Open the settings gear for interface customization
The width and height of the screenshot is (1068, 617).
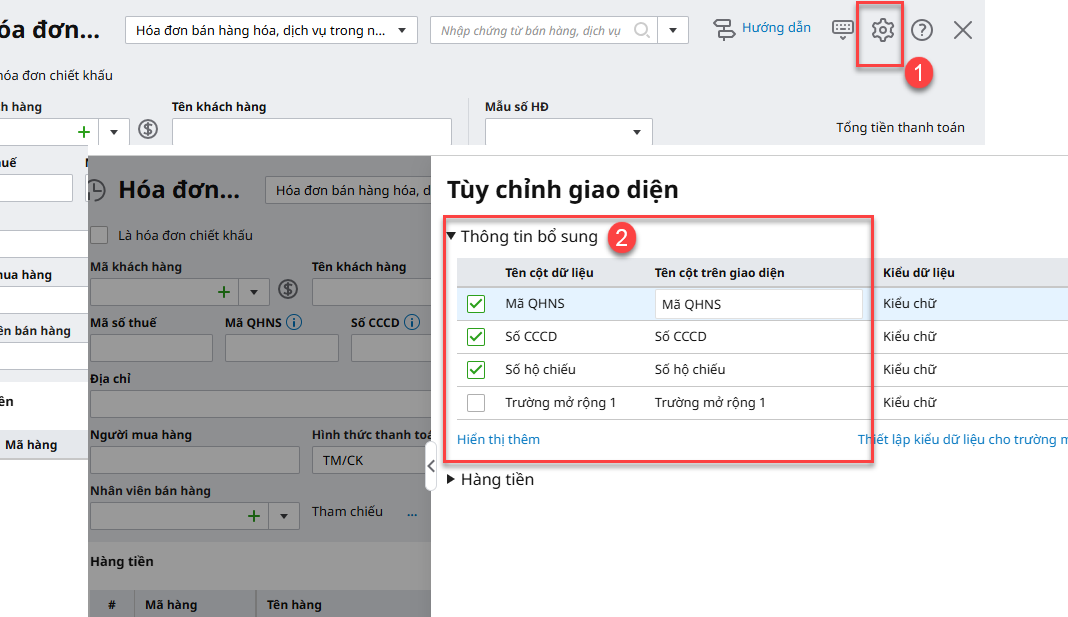(881, 30)
